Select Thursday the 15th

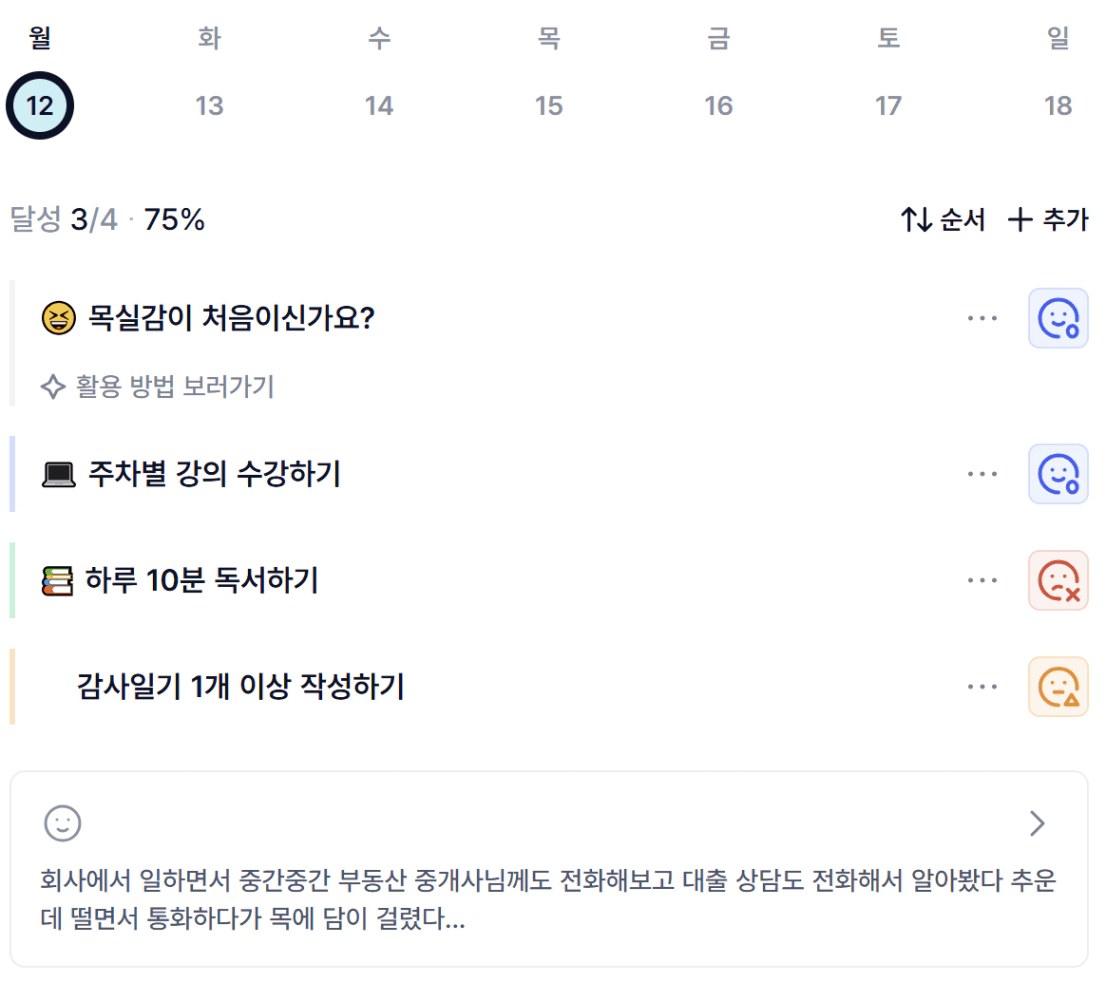click(x=549, y=105)
